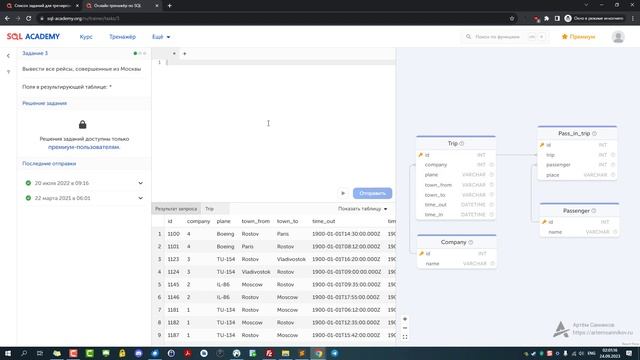Open the Премиум link
The image size is (640, 360).
coord(578,37)
